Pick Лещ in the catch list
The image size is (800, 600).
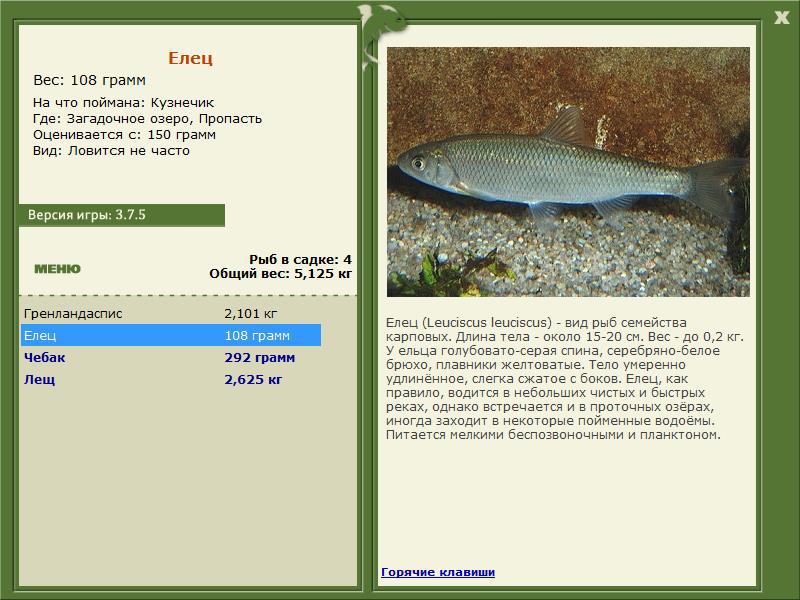[x=171, y=379]
